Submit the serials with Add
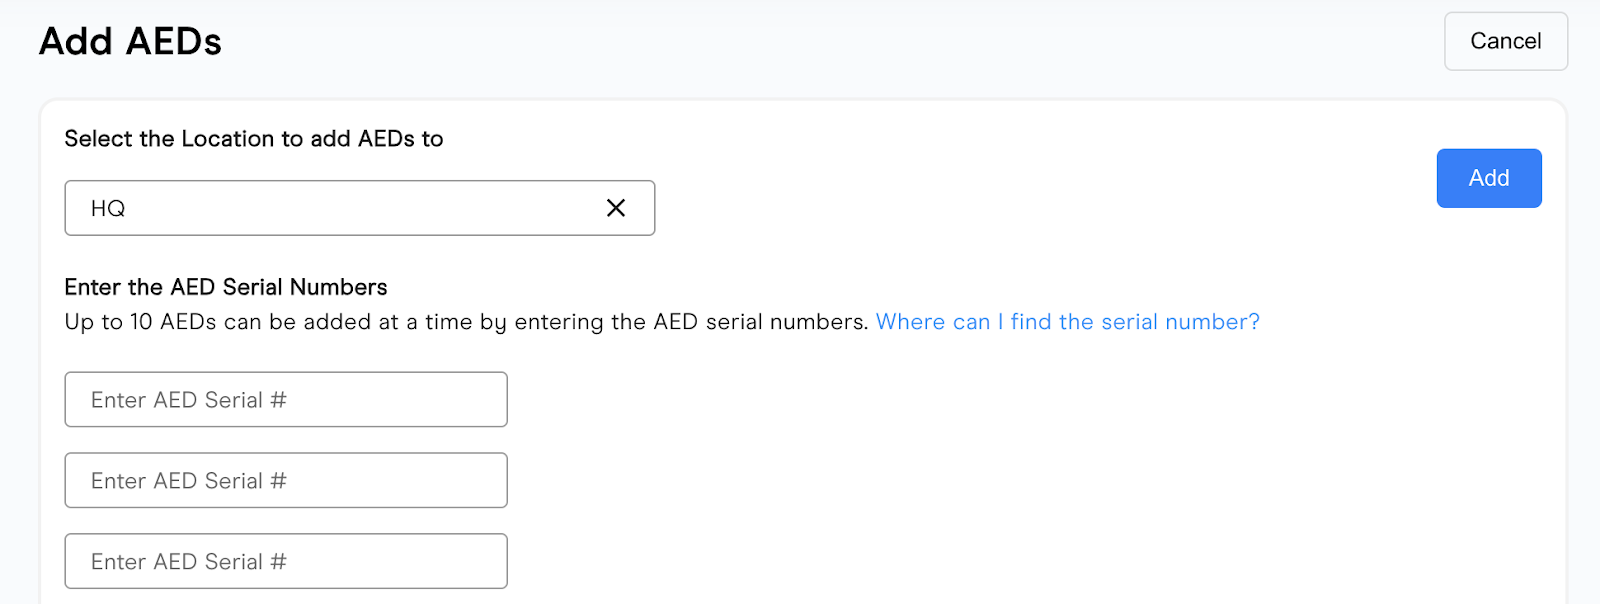The image size is (1600, 604). point(1488,178)
